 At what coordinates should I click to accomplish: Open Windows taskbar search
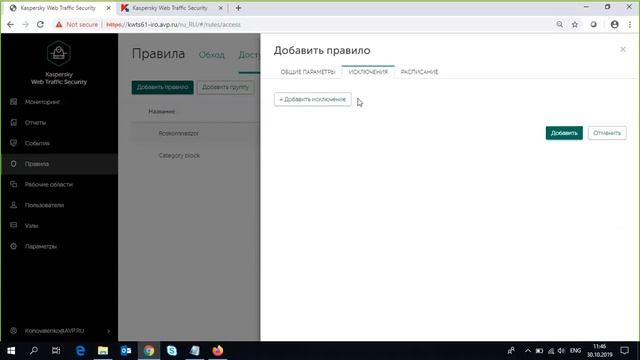click(x=34, y=351)
